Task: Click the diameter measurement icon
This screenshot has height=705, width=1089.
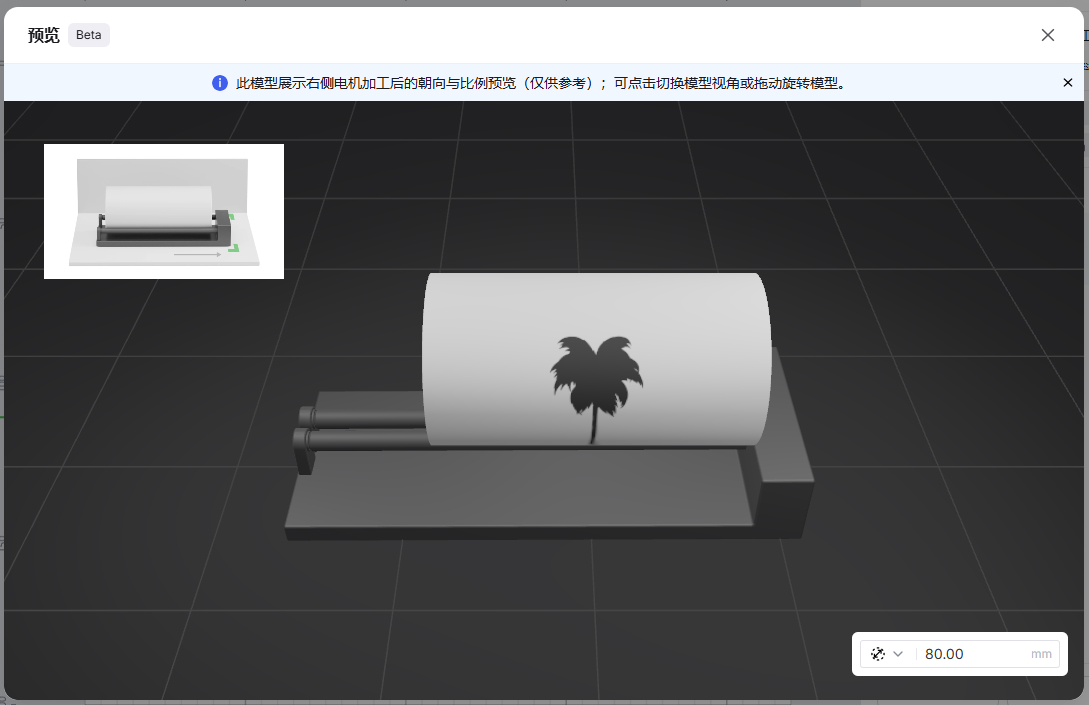Action: 878,654
